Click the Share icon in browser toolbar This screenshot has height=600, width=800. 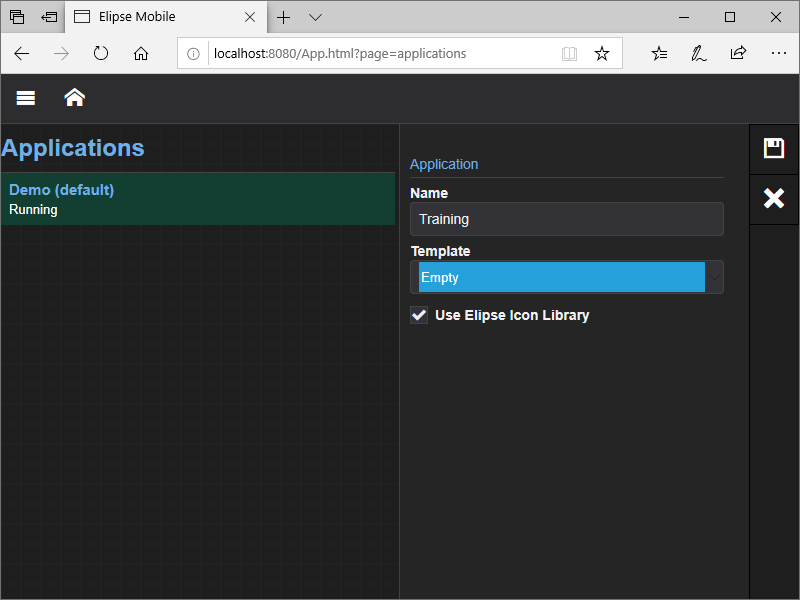coord(738,53)
